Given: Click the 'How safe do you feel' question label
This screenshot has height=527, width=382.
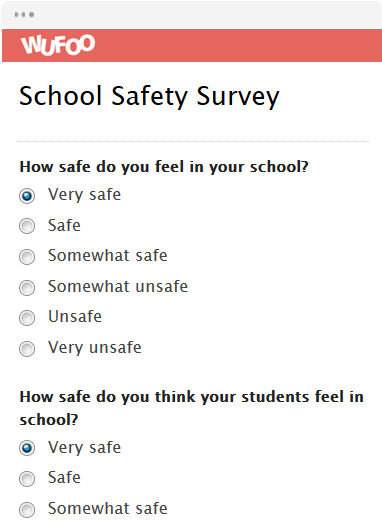Looking at the screenshot, I should click(x=164, y=167).
